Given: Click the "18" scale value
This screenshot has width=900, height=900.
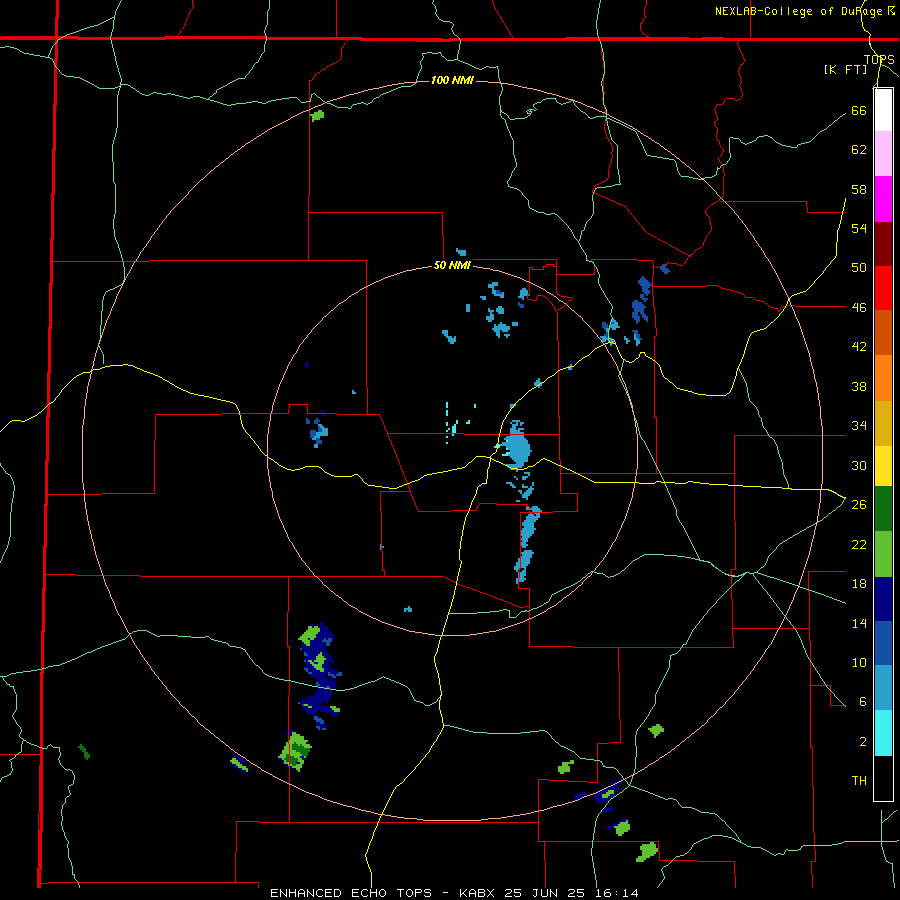Looking at the screenshot, I should (x=859, y=584).
